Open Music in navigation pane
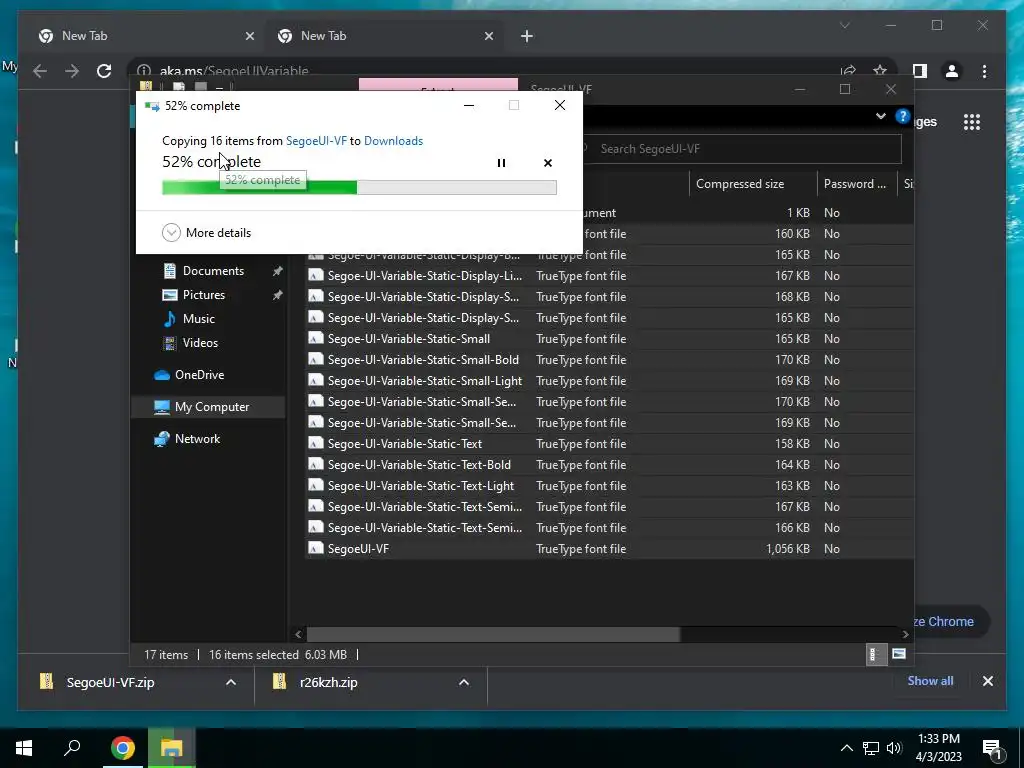Viewport: 1024px width, 768px height. (x=199, y=319)
